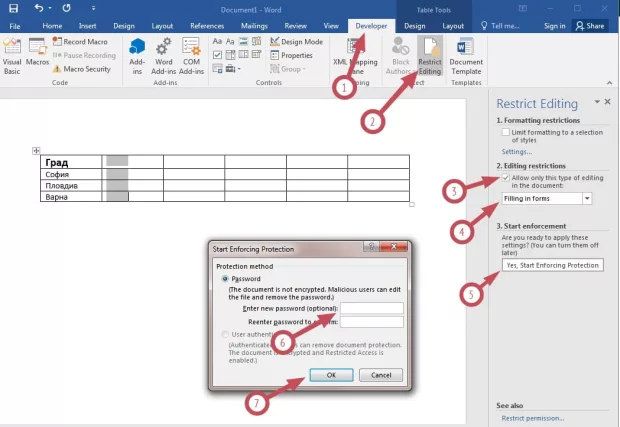Open the Visual Basic editor

click(x=12, y=57)
